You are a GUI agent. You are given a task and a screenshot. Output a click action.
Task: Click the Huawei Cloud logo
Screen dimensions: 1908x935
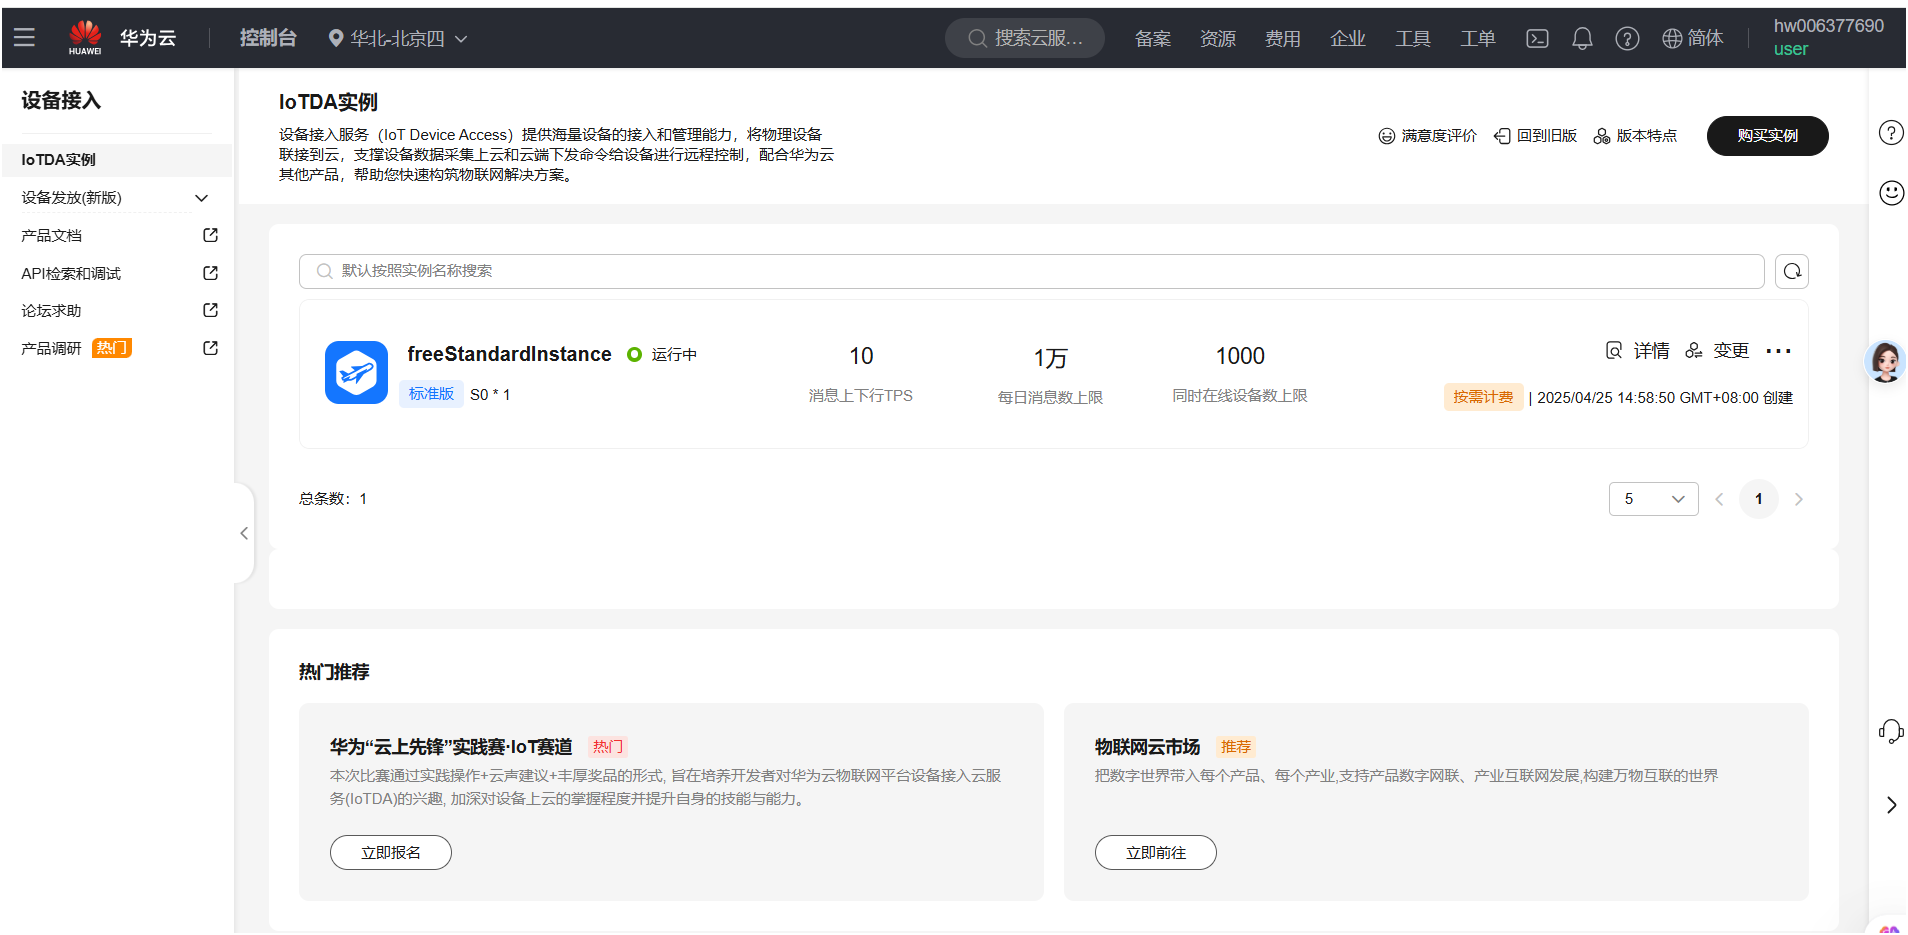point(85,37)
